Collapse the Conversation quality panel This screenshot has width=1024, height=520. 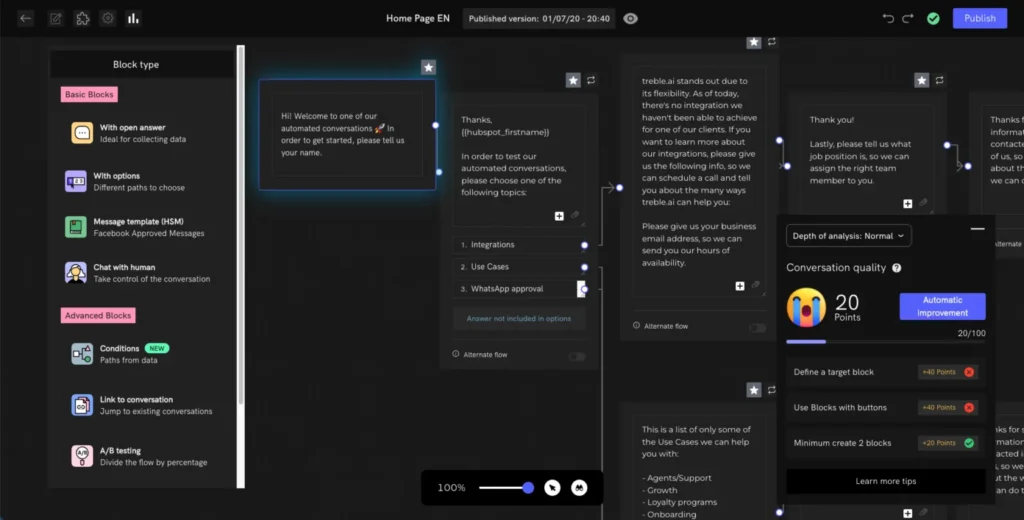tap(977, 229)
